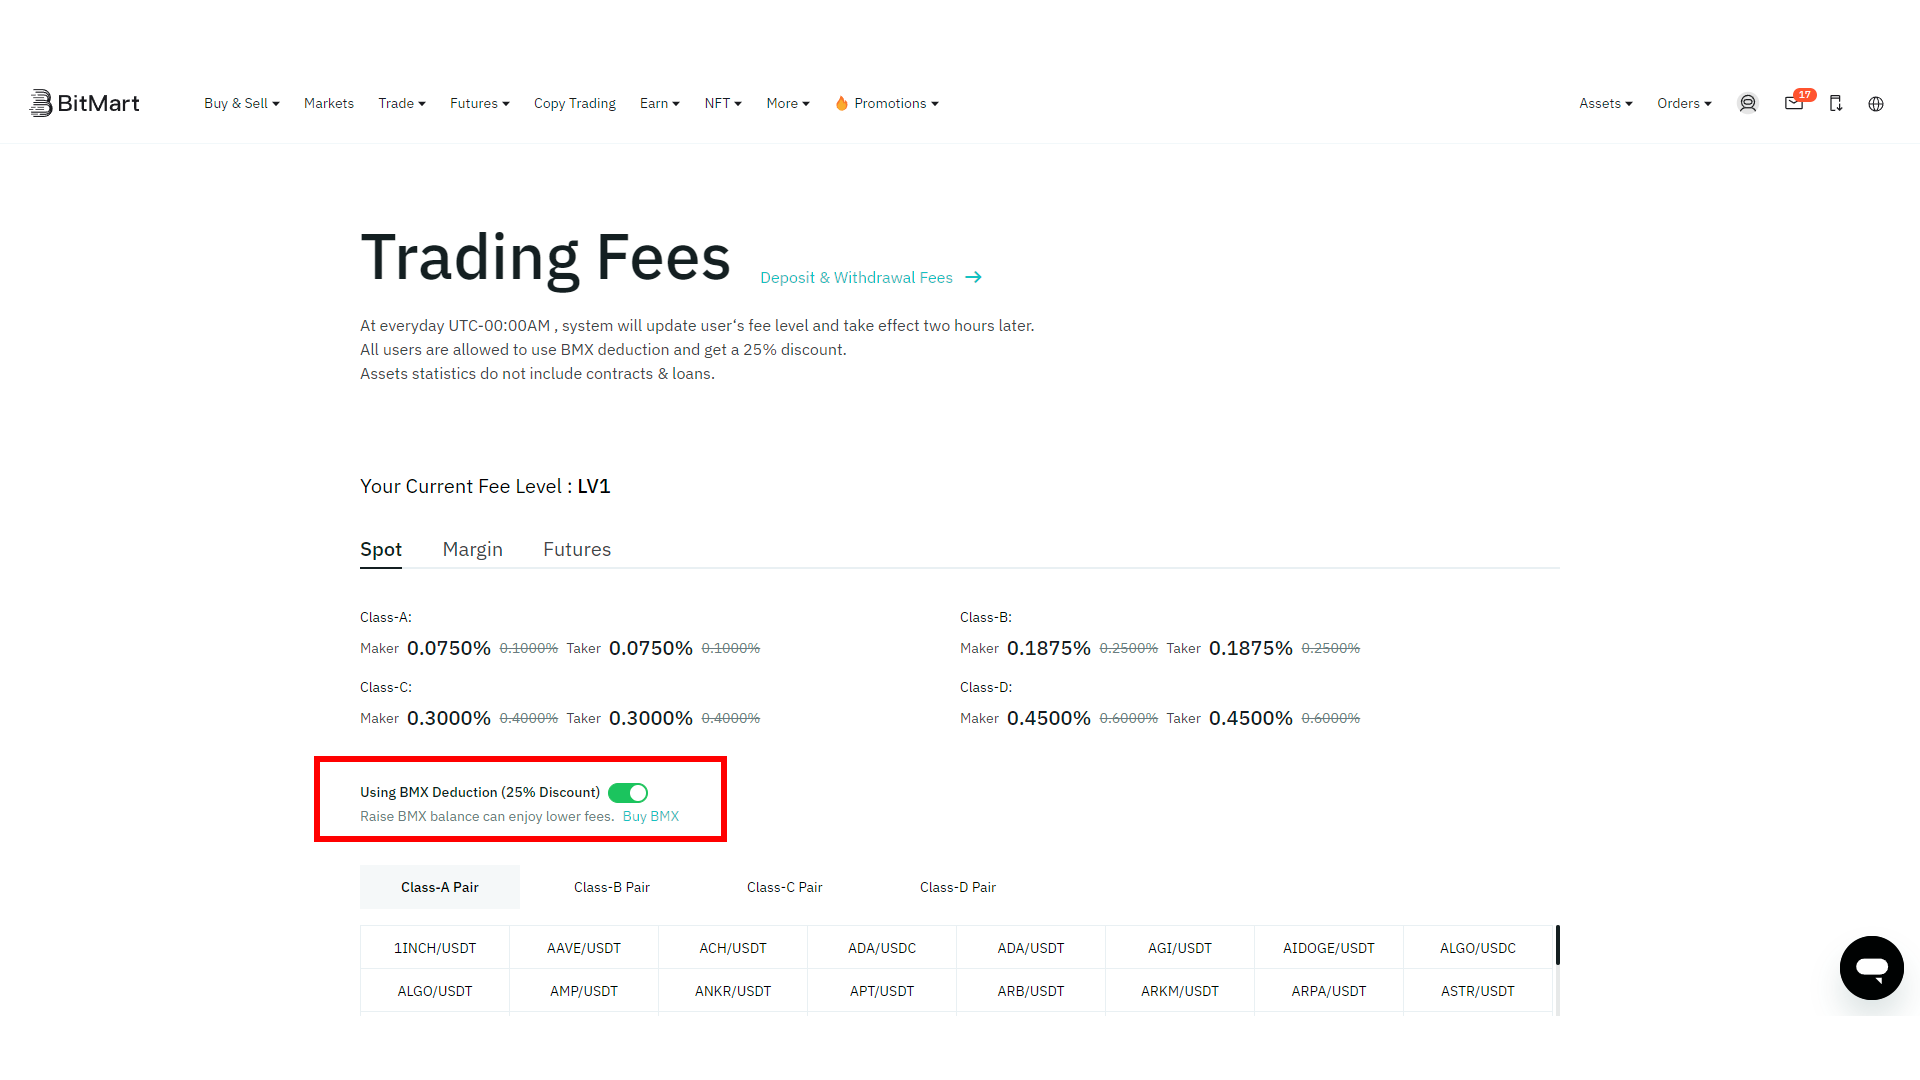Image resolution: width=1920 pixels, height=1080 pixels.
Task: Go to Markets in the navbar
Action: coord(329,103)
